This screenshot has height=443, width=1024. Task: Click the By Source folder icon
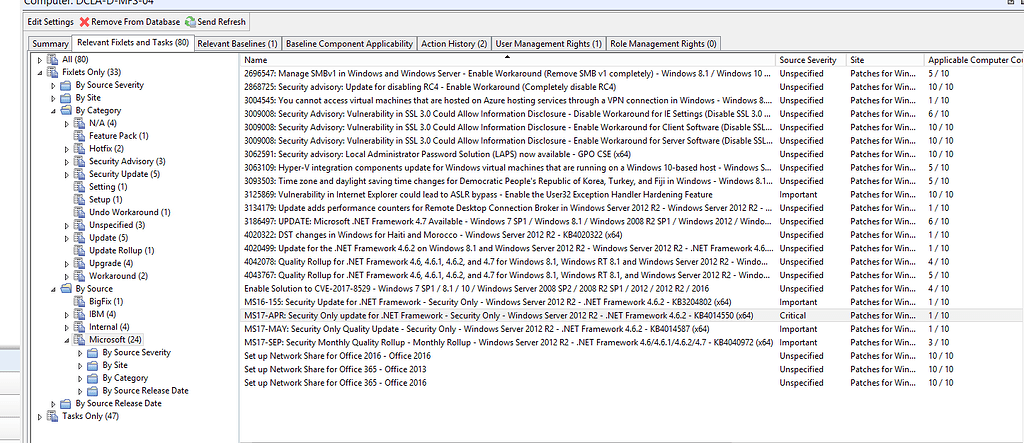click(66, 289)
